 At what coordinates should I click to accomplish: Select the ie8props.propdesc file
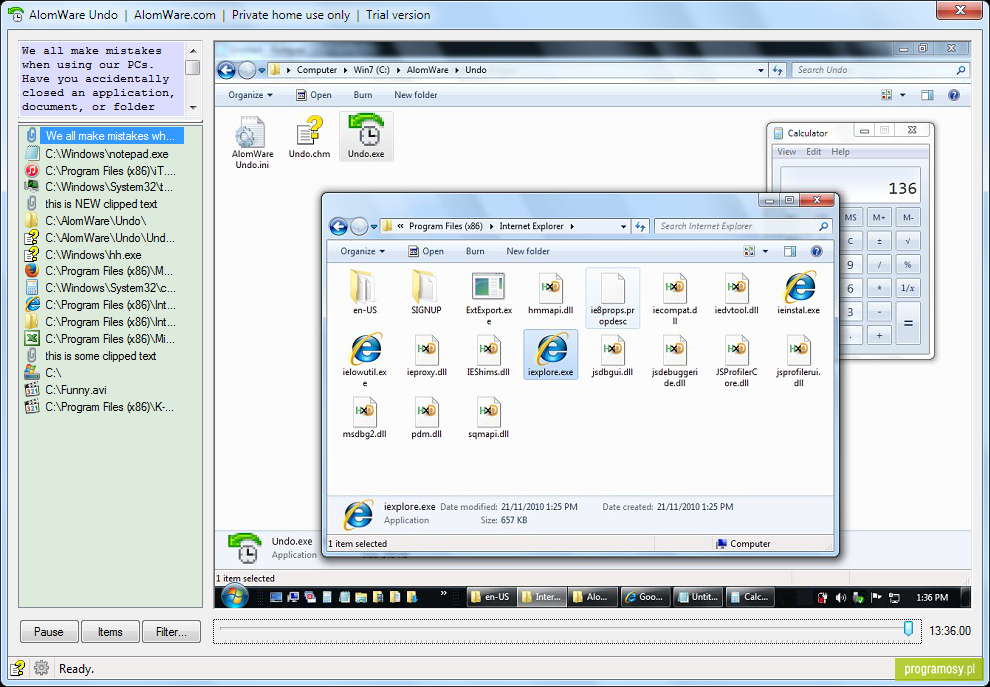click(612, 299)
